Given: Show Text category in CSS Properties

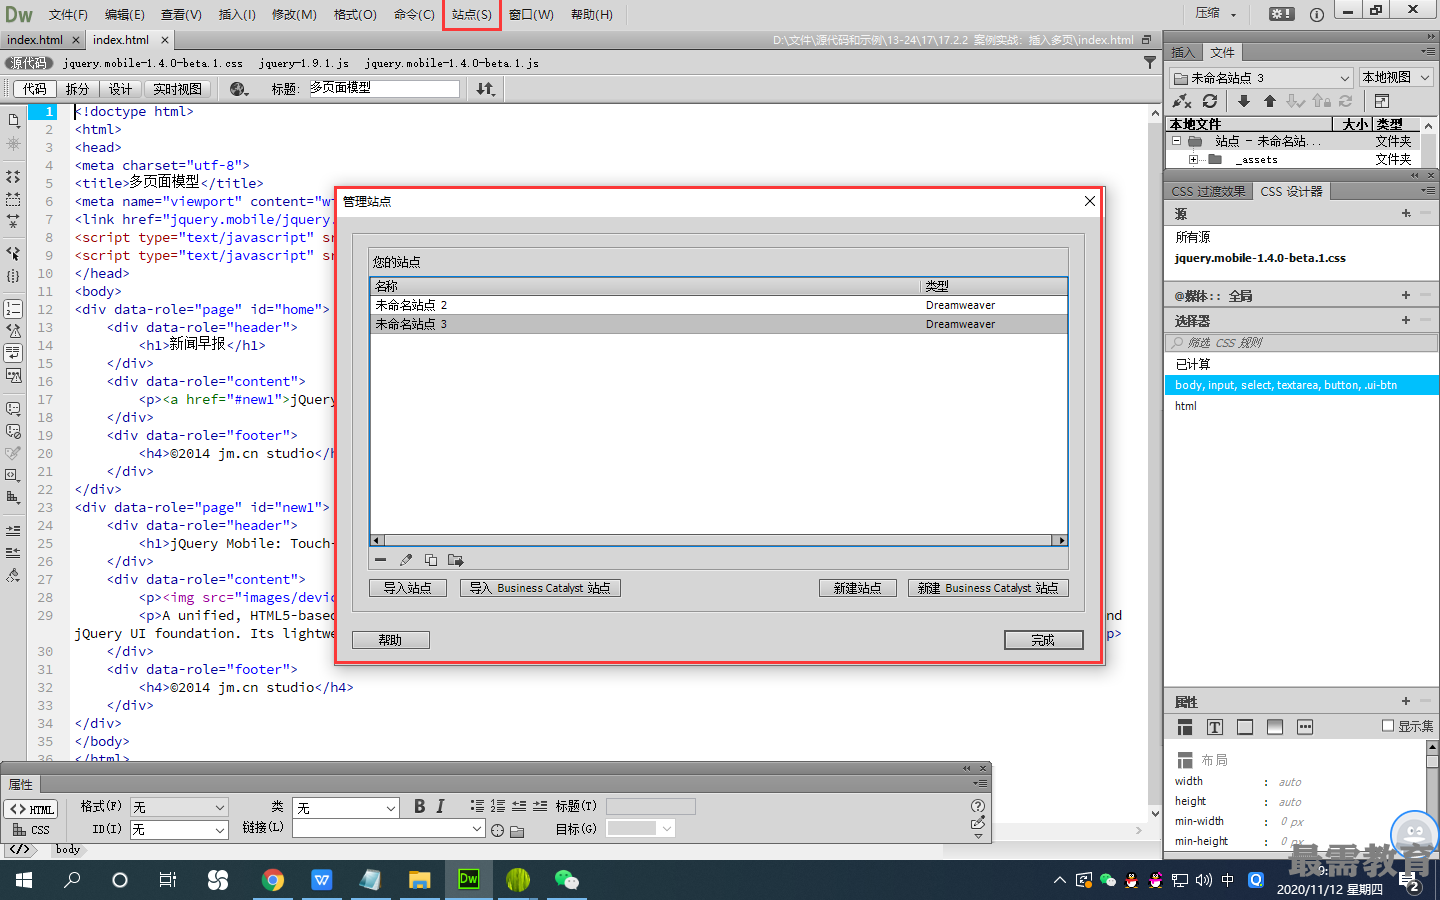Looking at the screenshot, I should (1215, 727).
